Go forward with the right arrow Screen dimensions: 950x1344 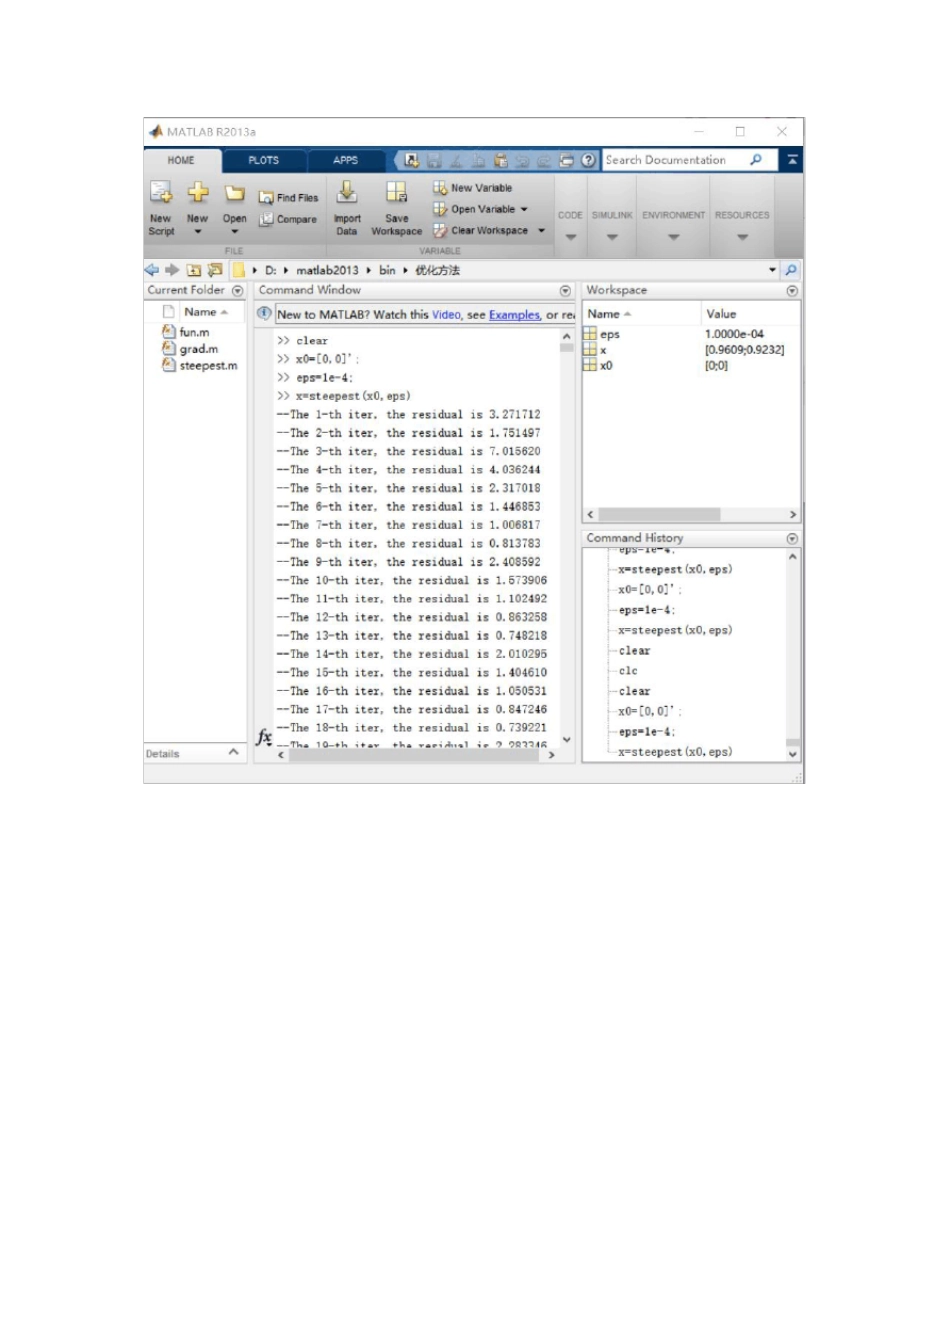point(172,270)
